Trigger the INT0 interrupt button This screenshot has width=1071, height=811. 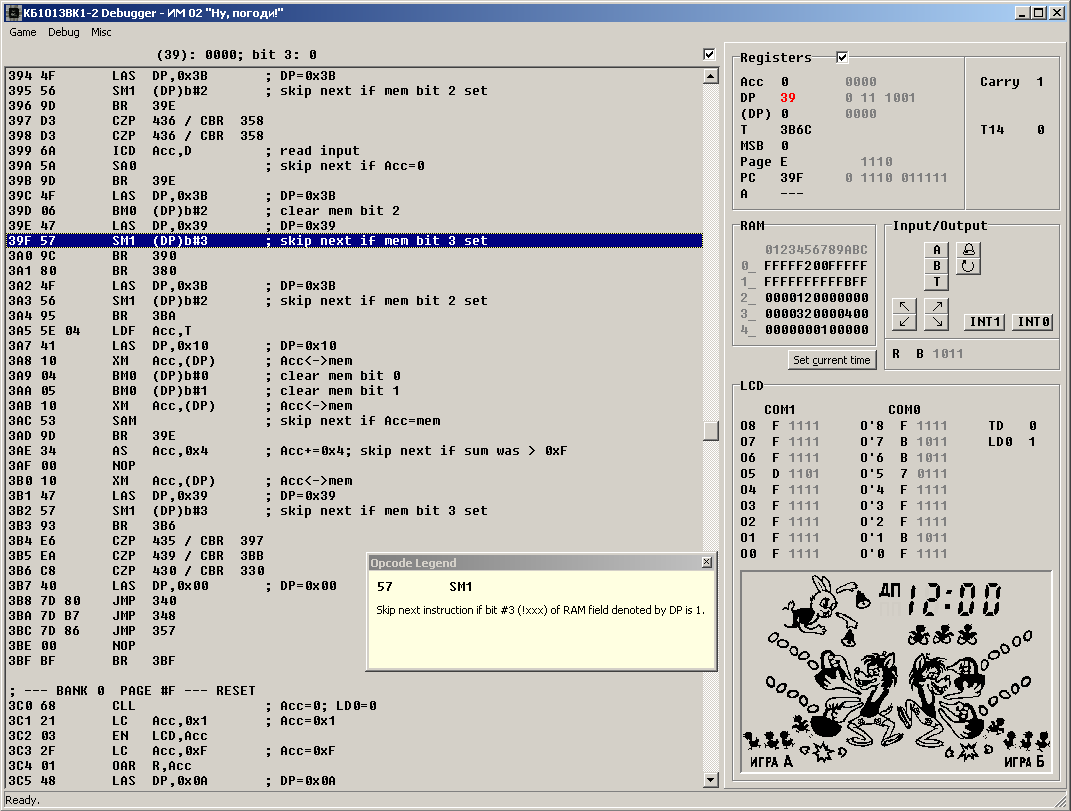pos(1032,322)
